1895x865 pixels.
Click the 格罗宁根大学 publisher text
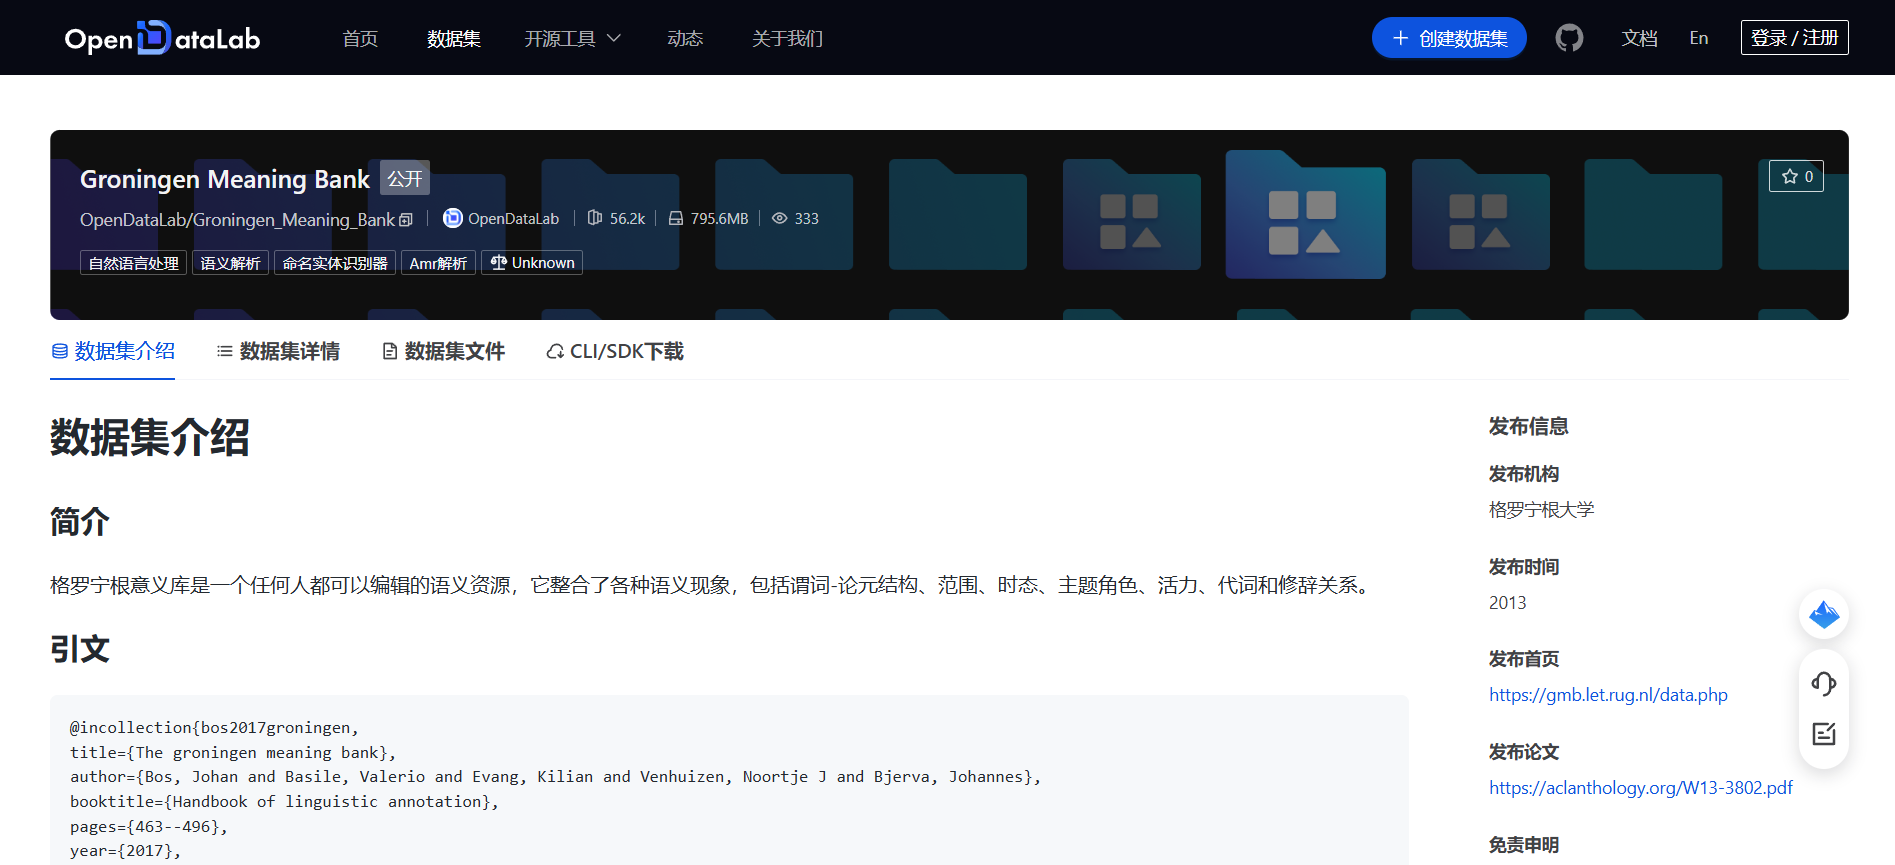click(1541, 510)
